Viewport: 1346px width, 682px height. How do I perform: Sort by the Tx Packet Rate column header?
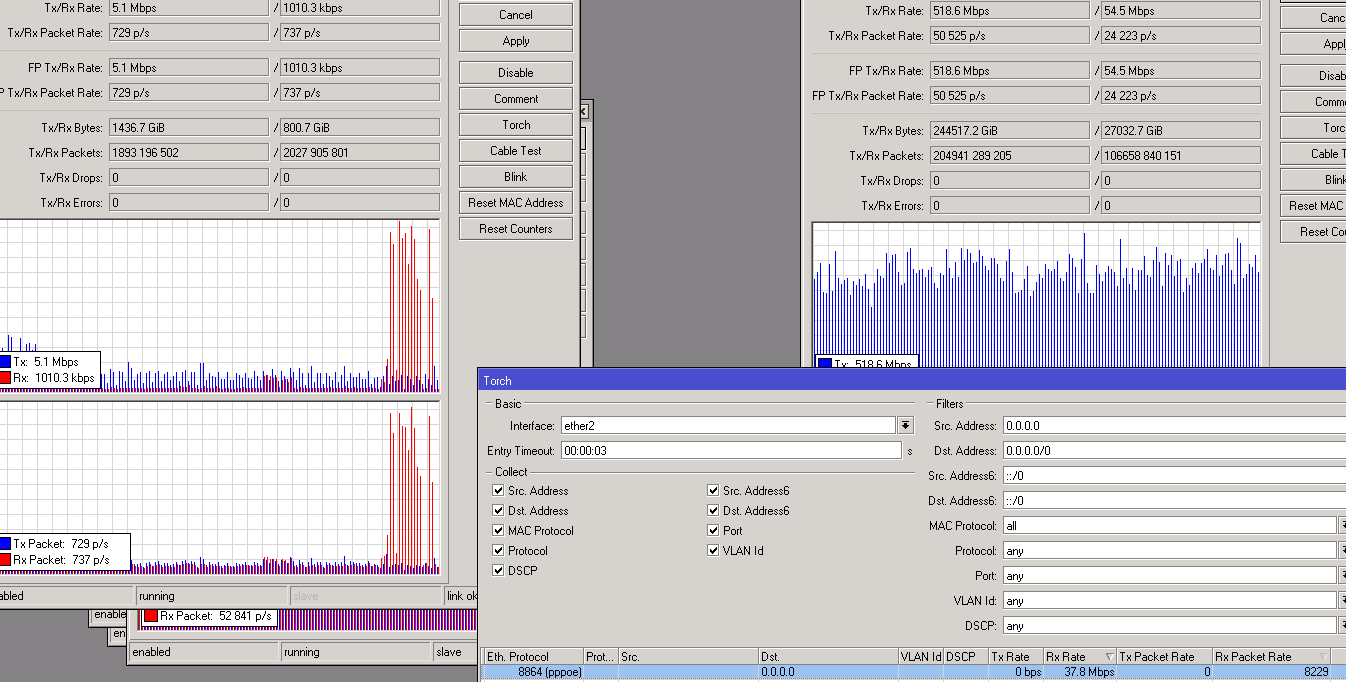coord(1165,657)
